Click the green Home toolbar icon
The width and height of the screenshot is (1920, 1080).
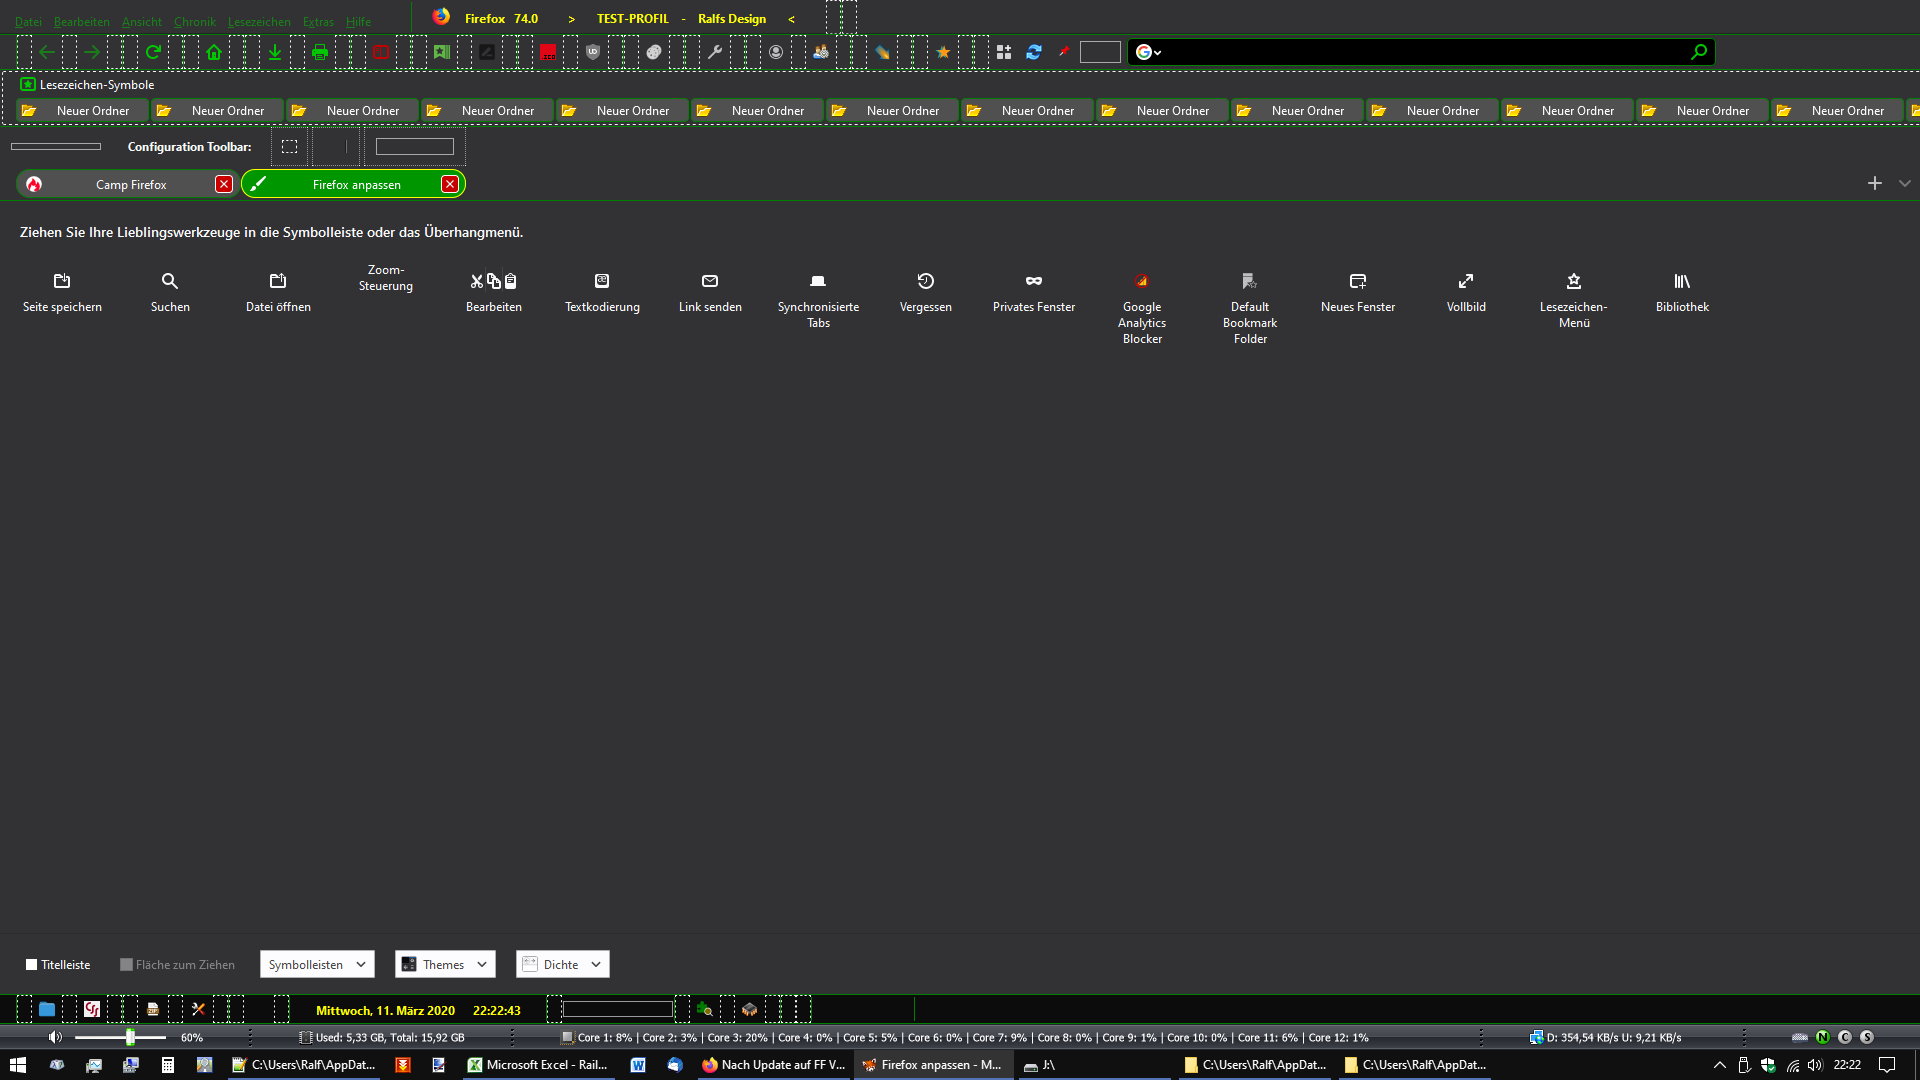[x=214, y=52]
